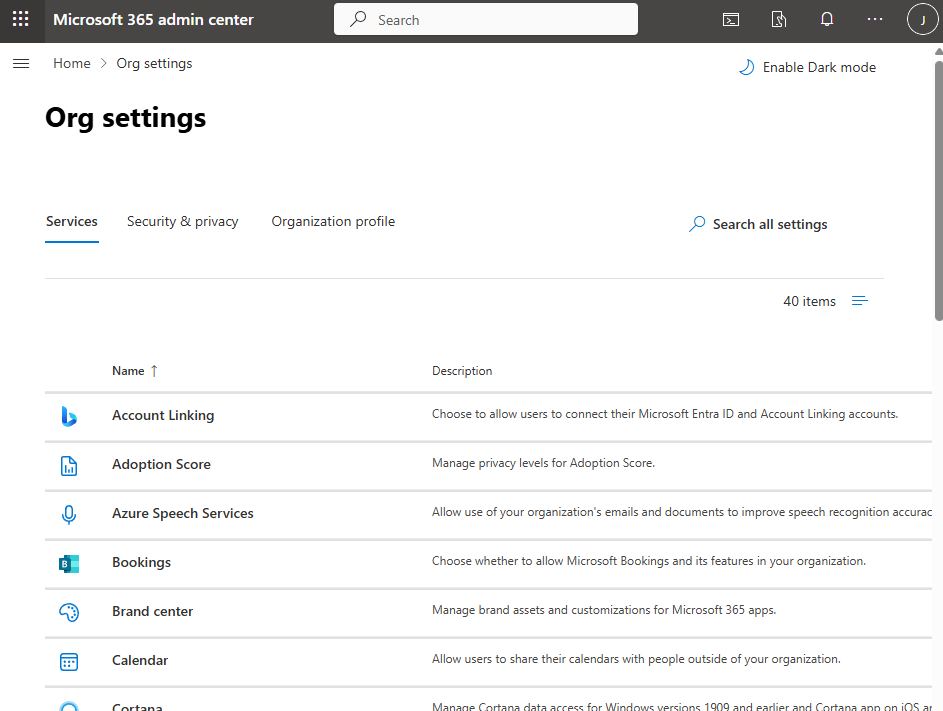Click the moon icon for Dark mode
This screenshot has height=711, width=943.
(x=746, y=67)
